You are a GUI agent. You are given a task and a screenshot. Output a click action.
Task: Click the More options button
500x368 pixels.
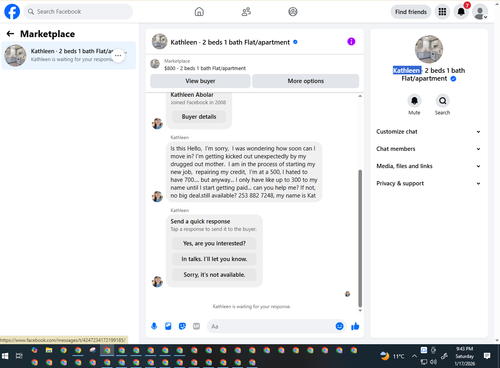point(306,81)
